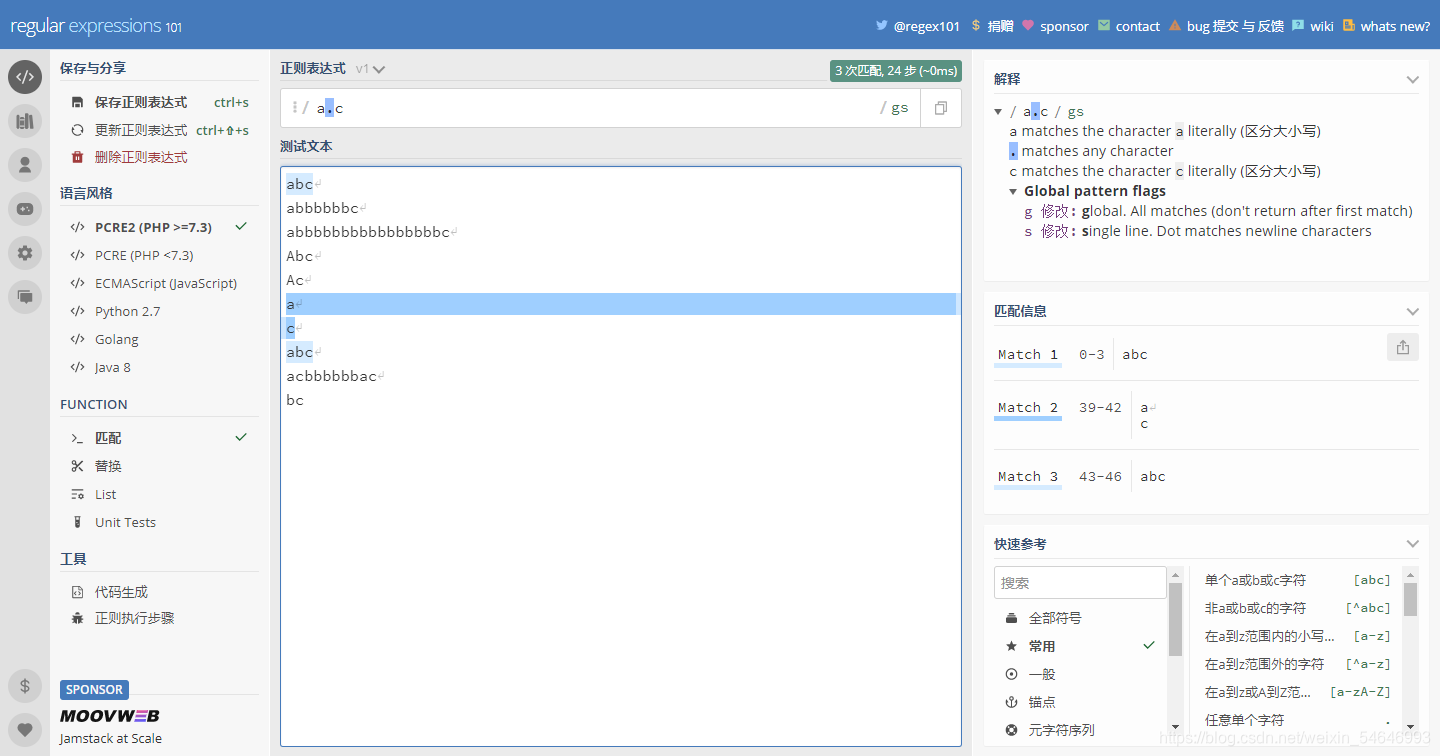Image resolution: width=1440 pixels, height=756 pixels.
Task: Collapse the 解释 explanation panel
Action: (1412, 79)
